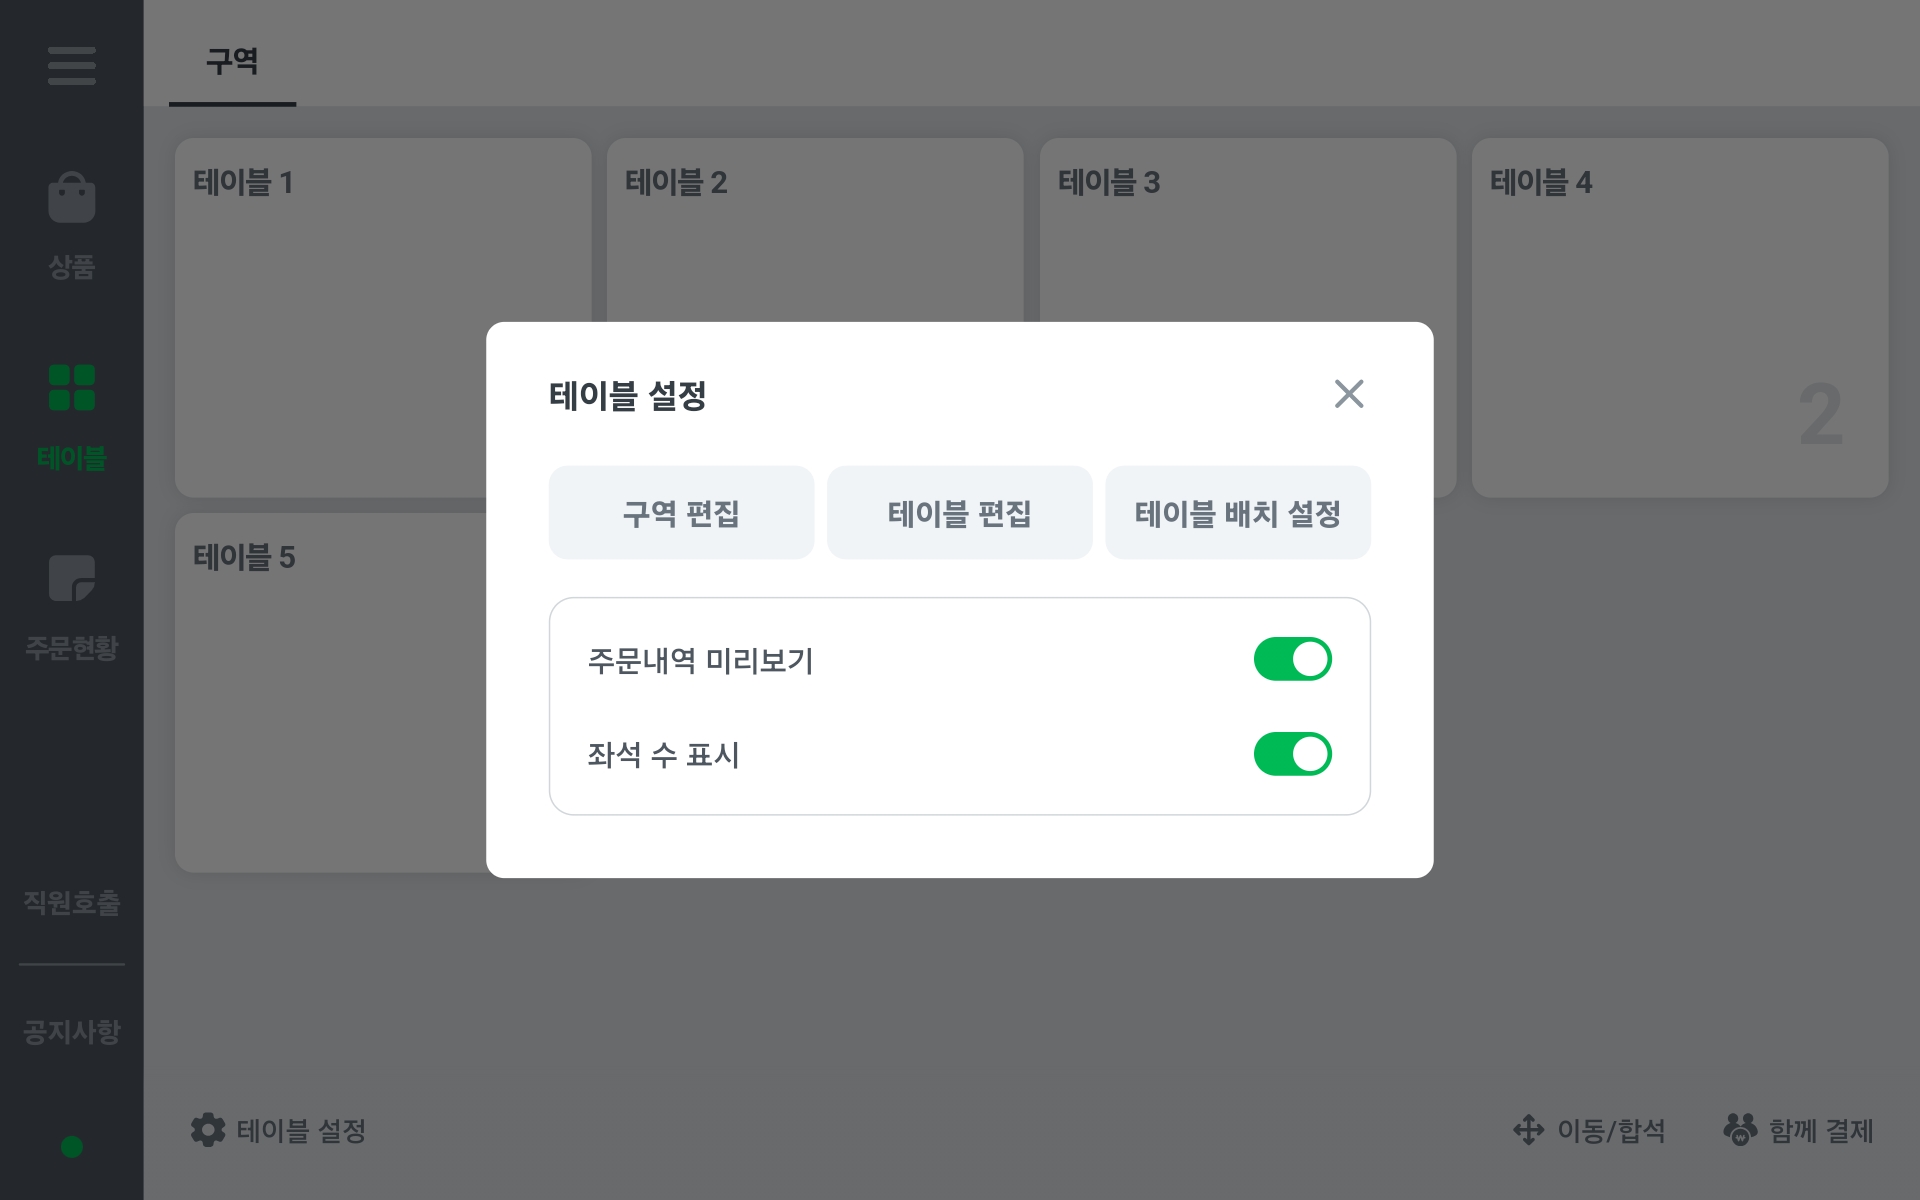Select the 테이블 1 card
This screenshot has width=1920, height=1200.
[330, 318]
